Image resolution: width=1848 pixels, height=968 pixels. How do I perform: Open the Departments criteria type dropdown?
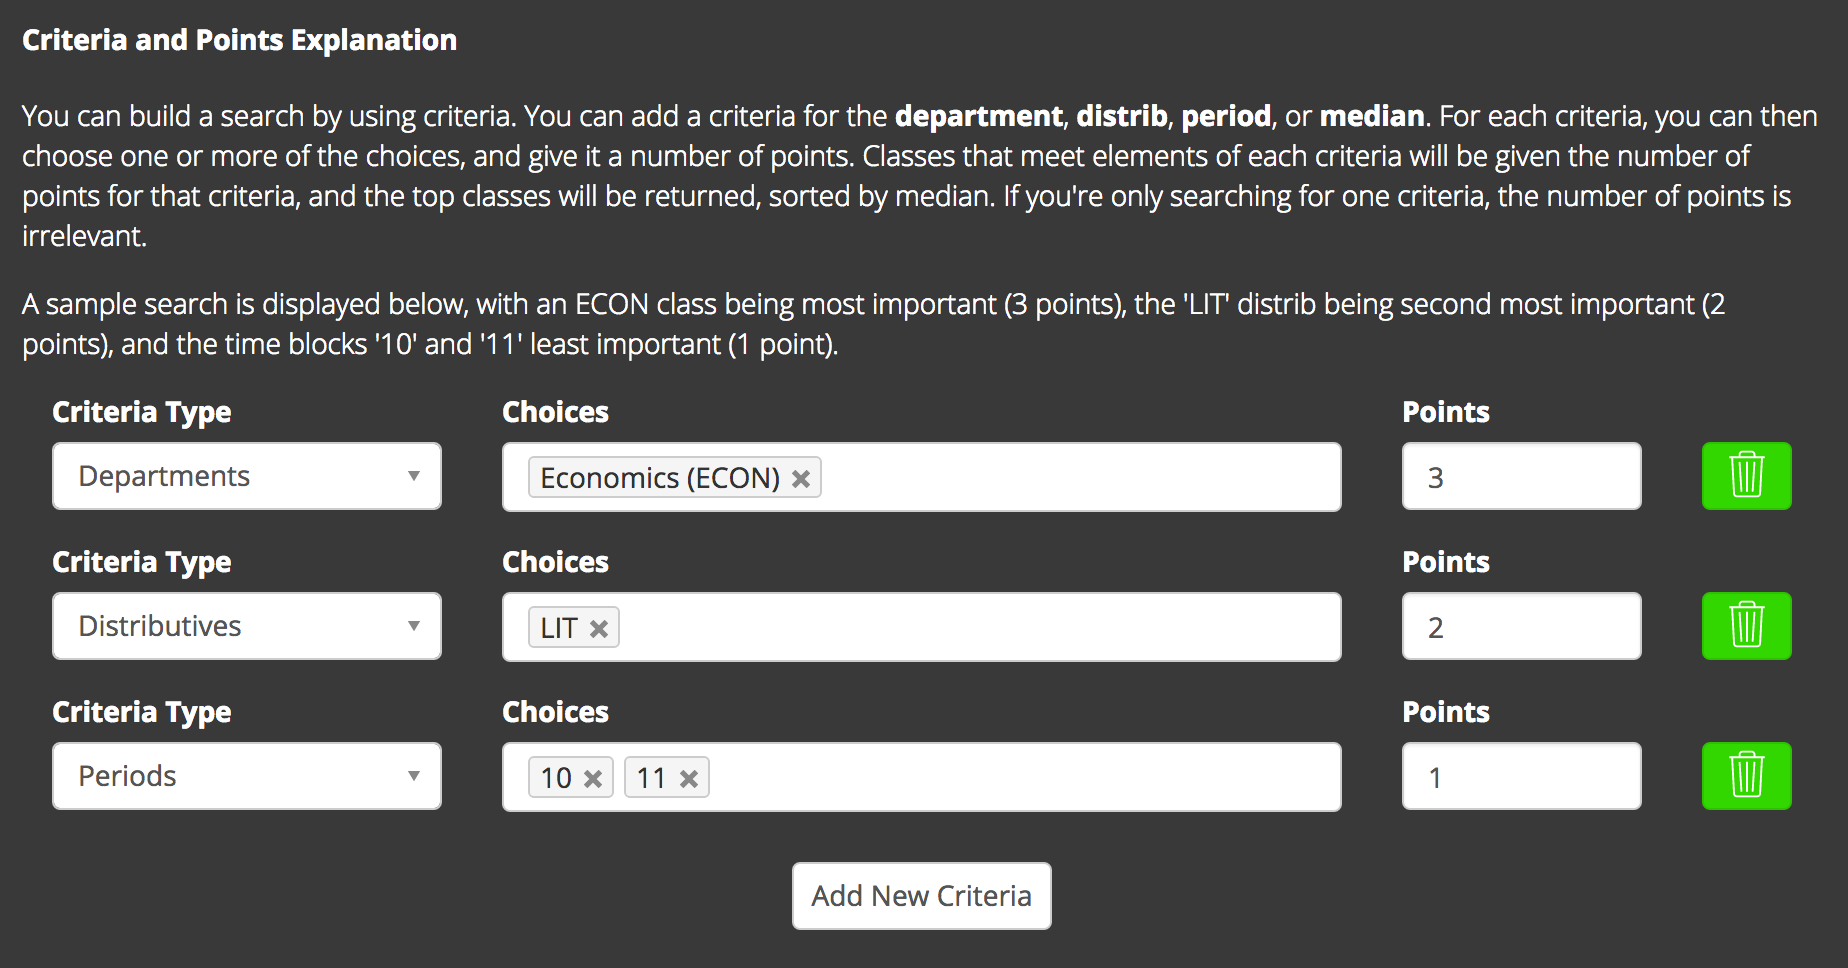click(247, 476)
